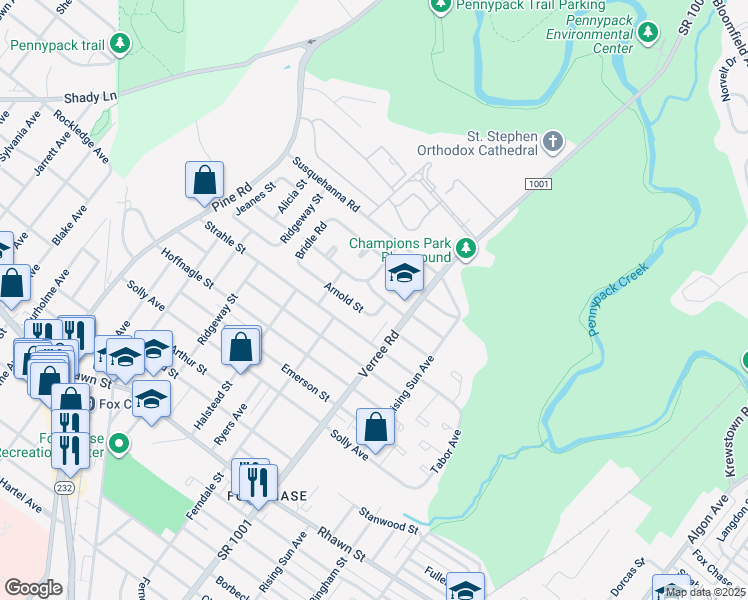This screenshot has height=600, width=748.
Task: Select the shopping bag marker beside Pine Rd
Action: (205, 183)
